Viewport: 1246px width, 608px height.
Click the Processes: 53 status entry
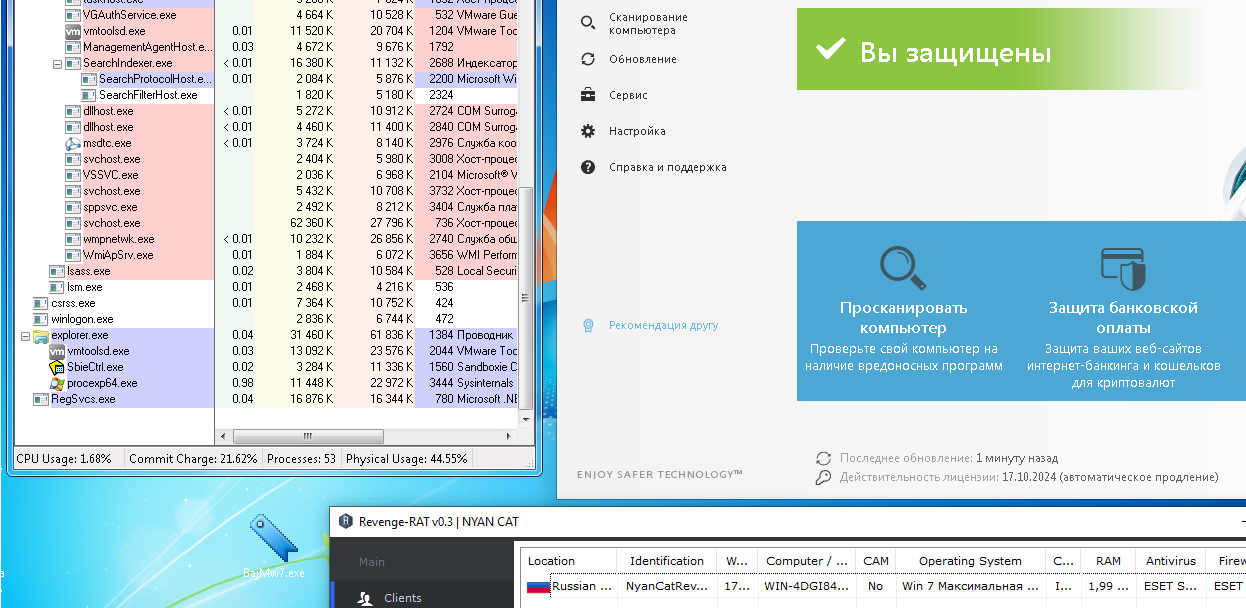pyautogui.click(x=300, y=459)
